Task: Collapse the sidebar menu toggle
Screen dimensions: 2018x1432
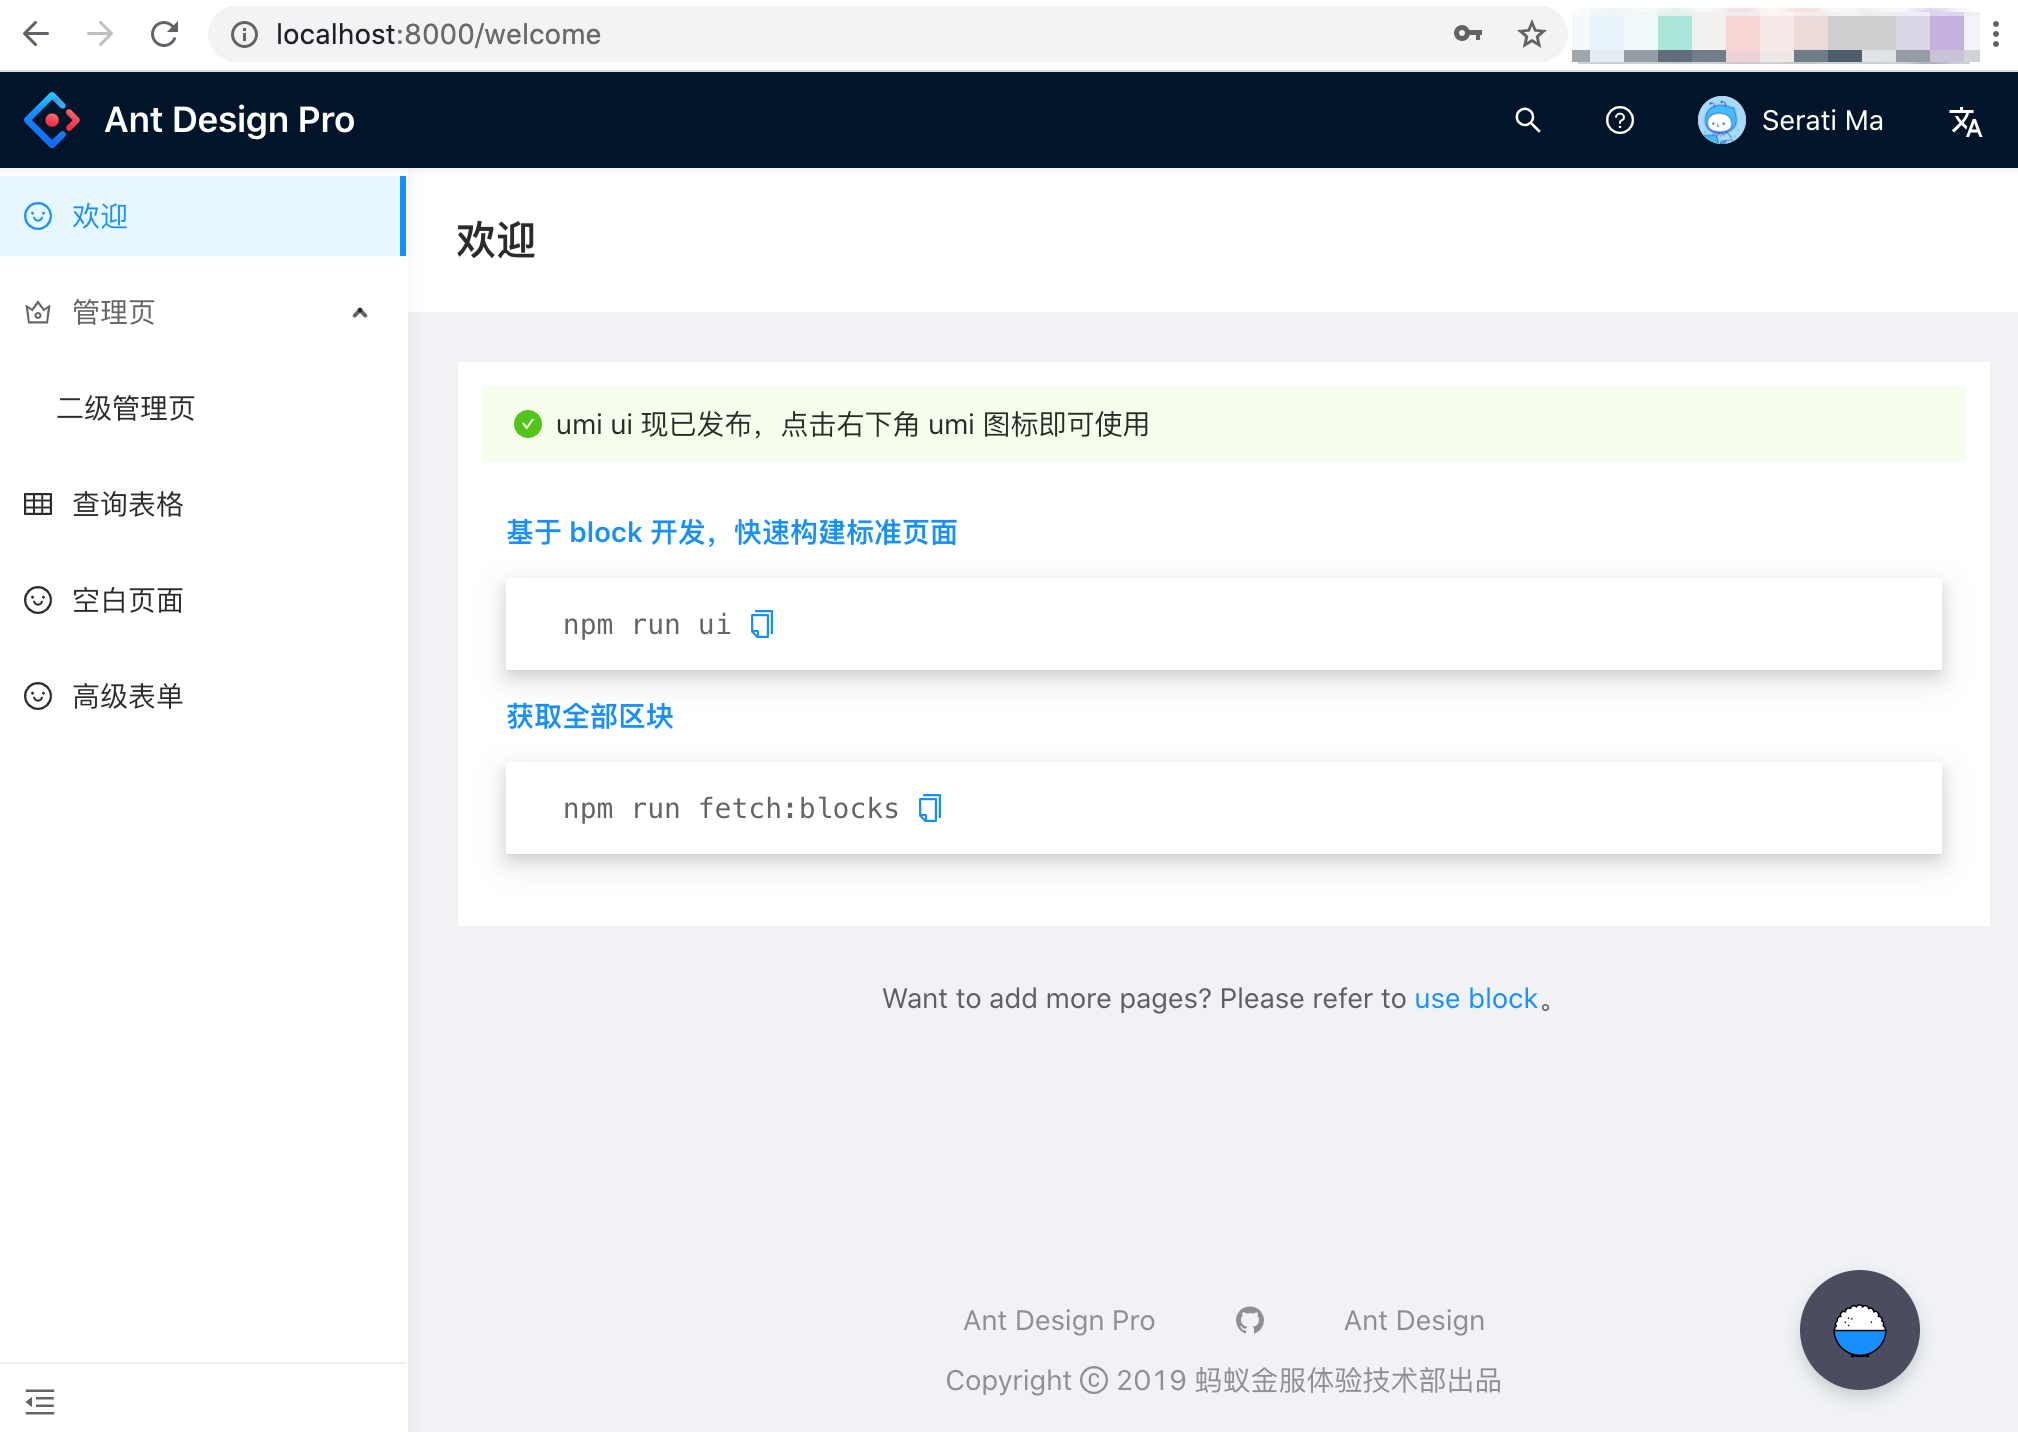Action: click(40, 1401)
